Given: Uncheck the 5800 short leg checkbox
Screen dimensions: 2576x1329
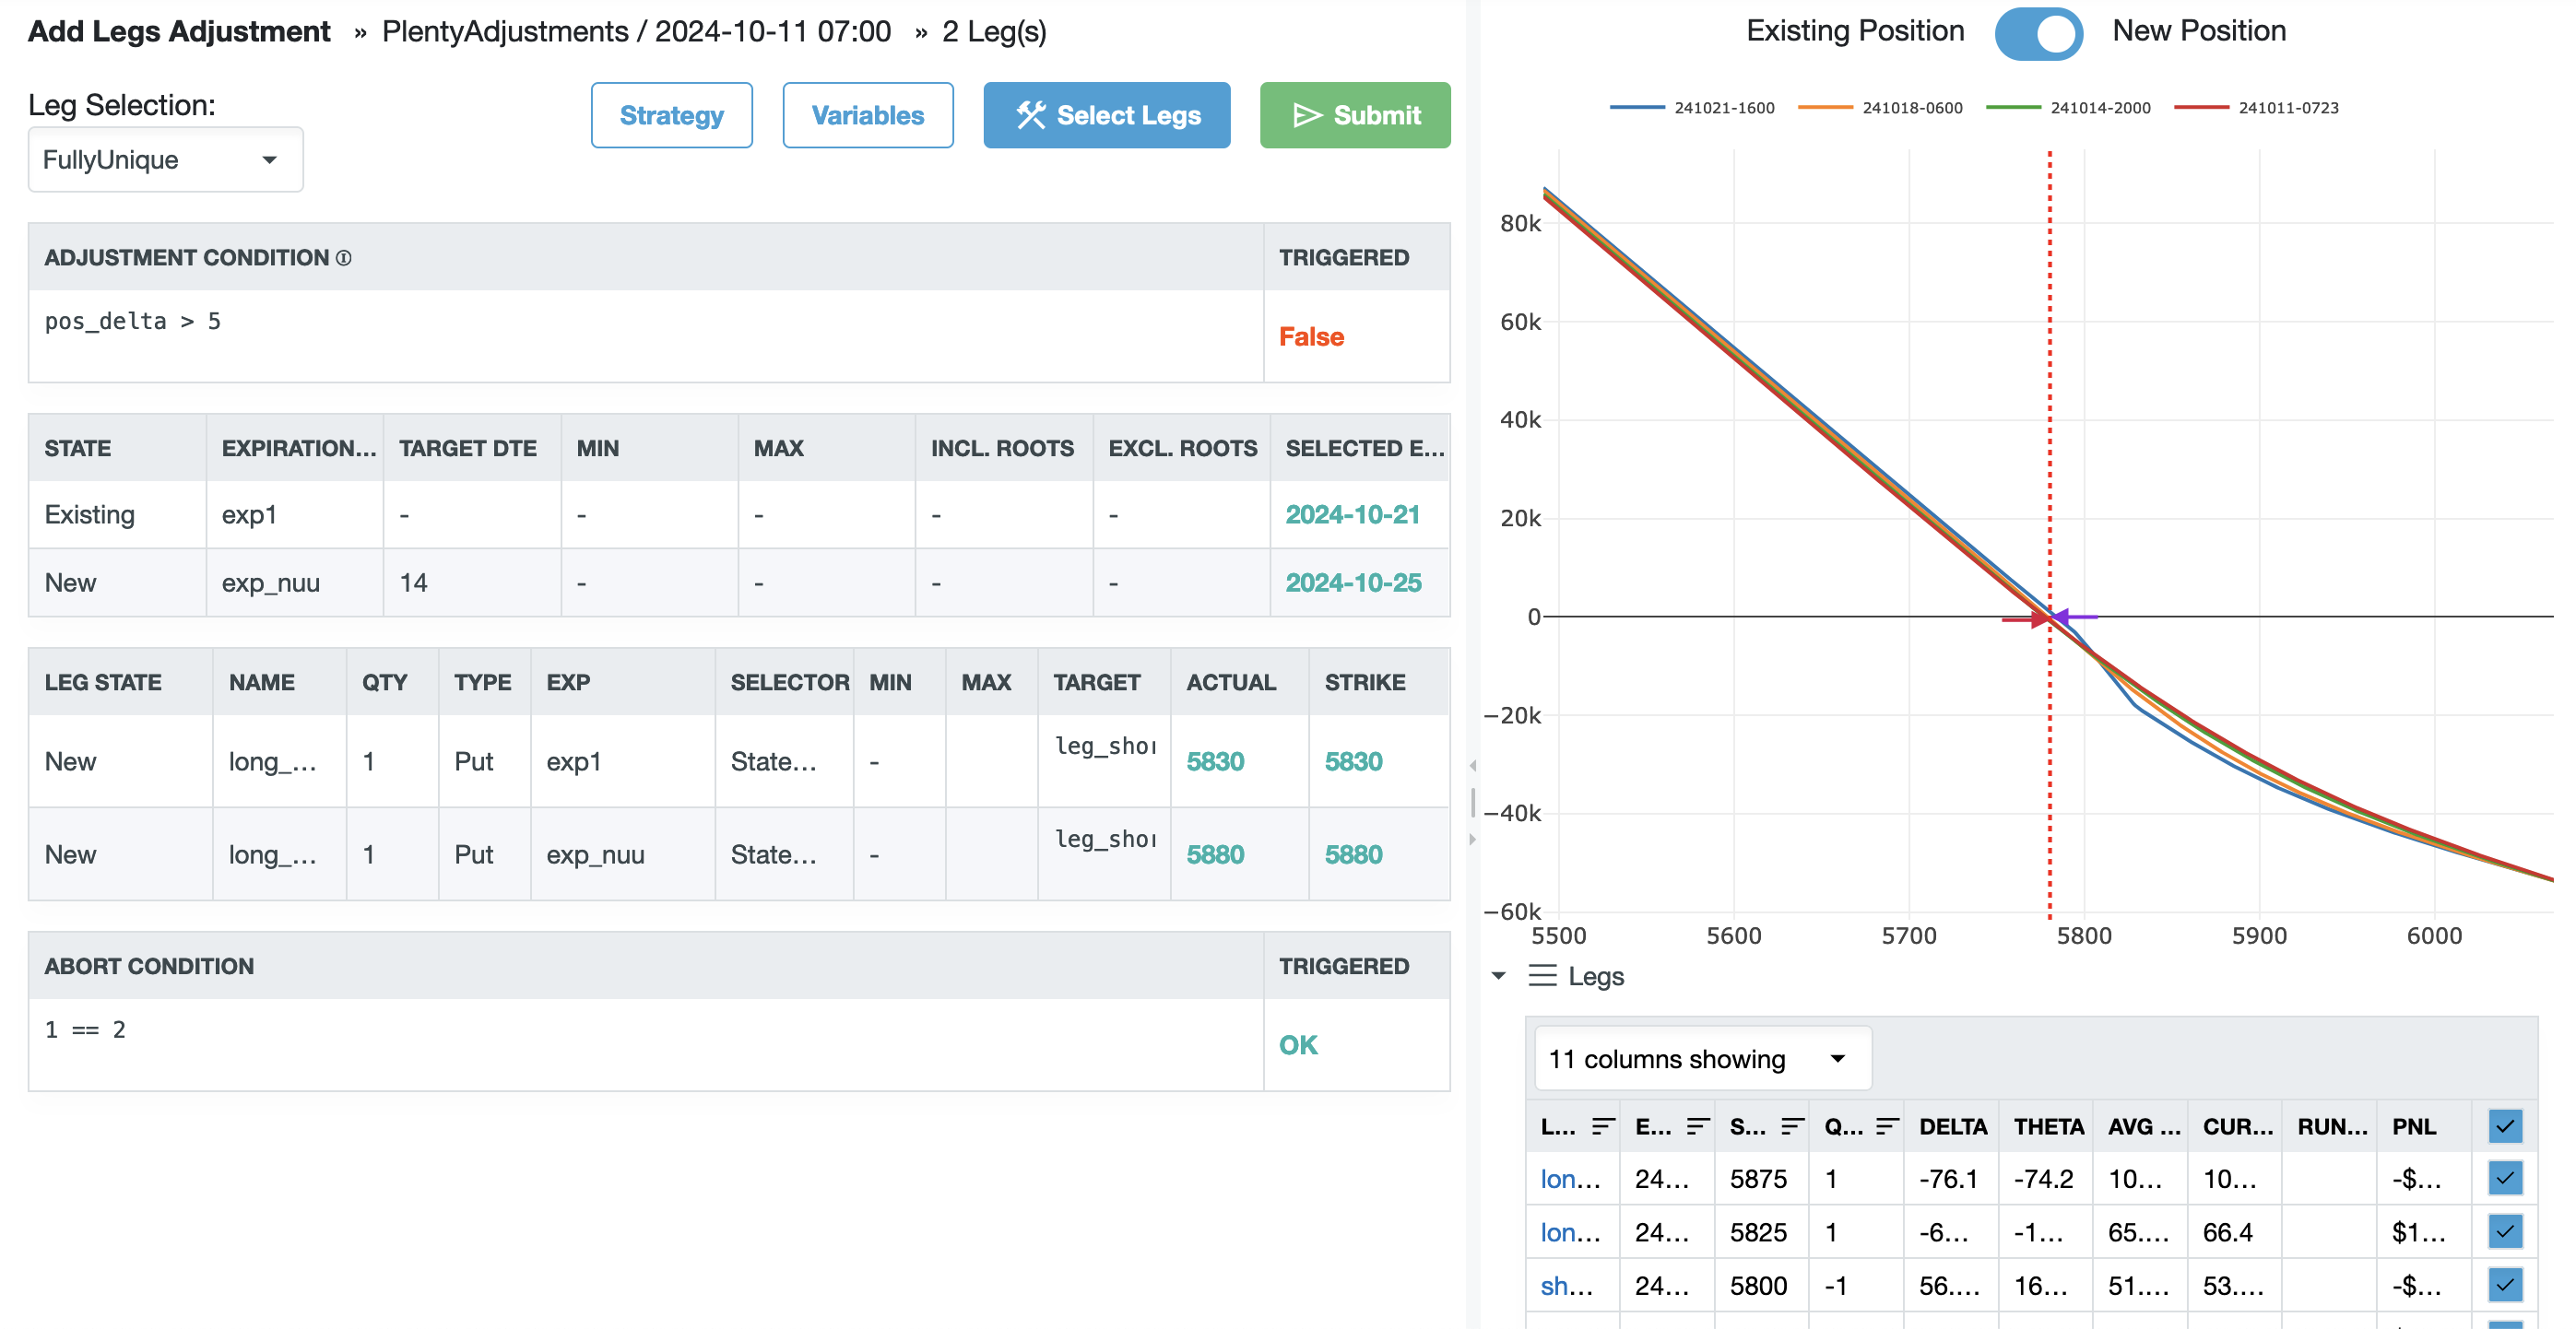Looking at the screenshot, I should 2504,1285.
